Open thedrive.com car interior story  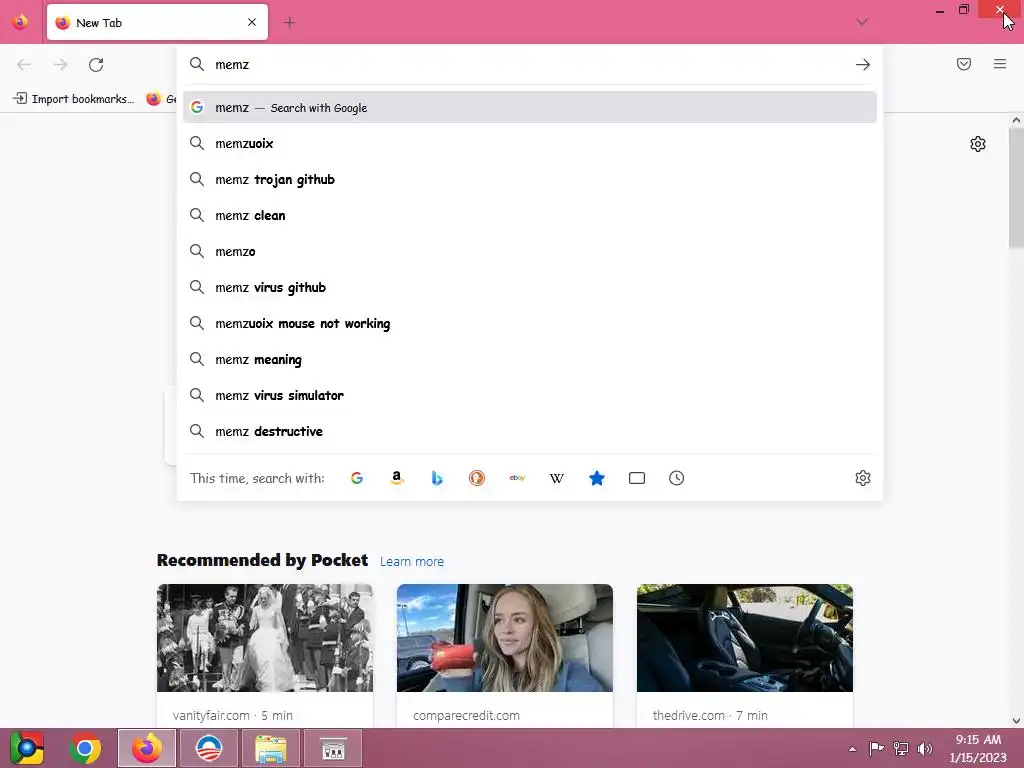click(745, 656)
